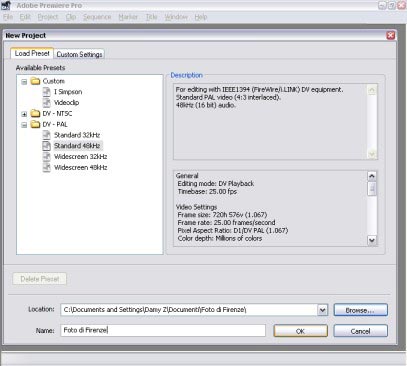
Task: Click the description box scroll-up arrow
Action: coord(372,90)
